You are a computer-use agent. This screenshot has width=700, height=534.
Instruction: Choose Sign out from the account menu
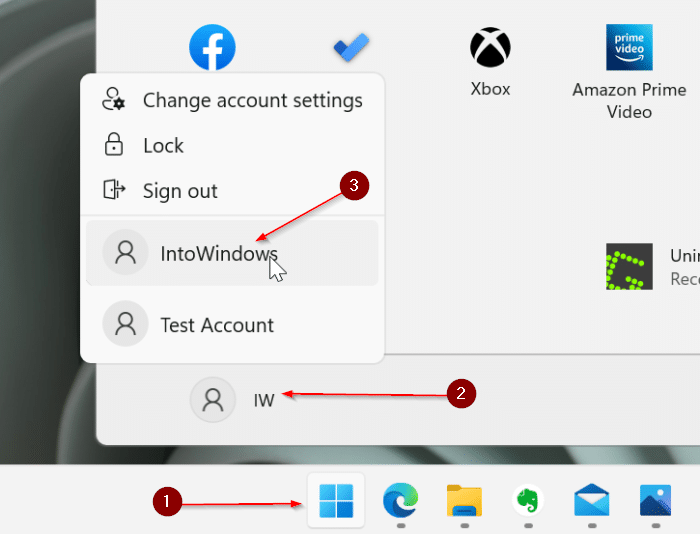(x=232, y=191)
